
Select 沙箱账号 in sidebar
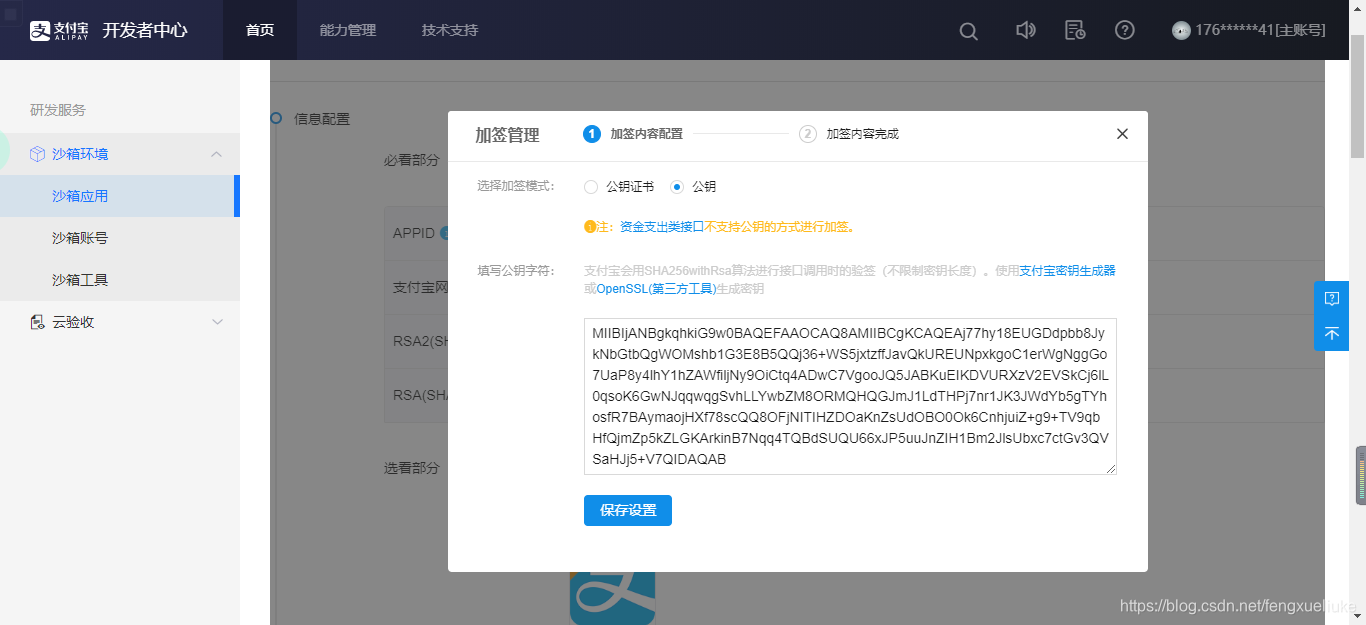(x=120, y=238)
